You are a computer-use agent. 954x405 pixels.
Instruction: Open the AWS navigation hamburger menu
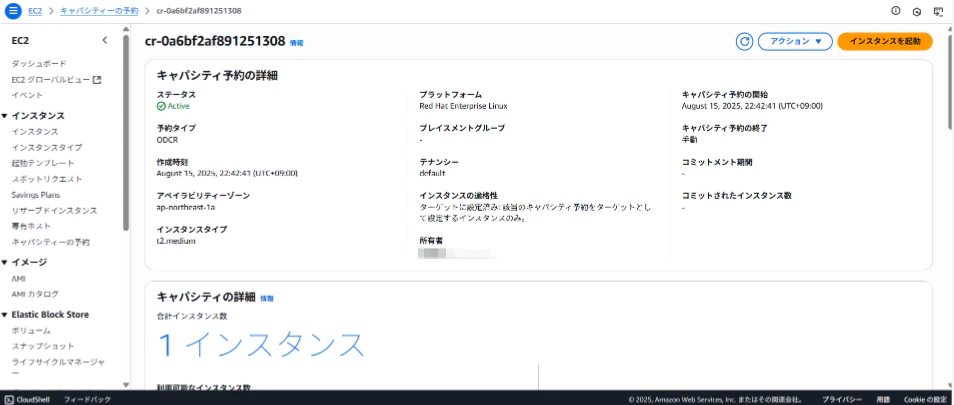point(13,11)
